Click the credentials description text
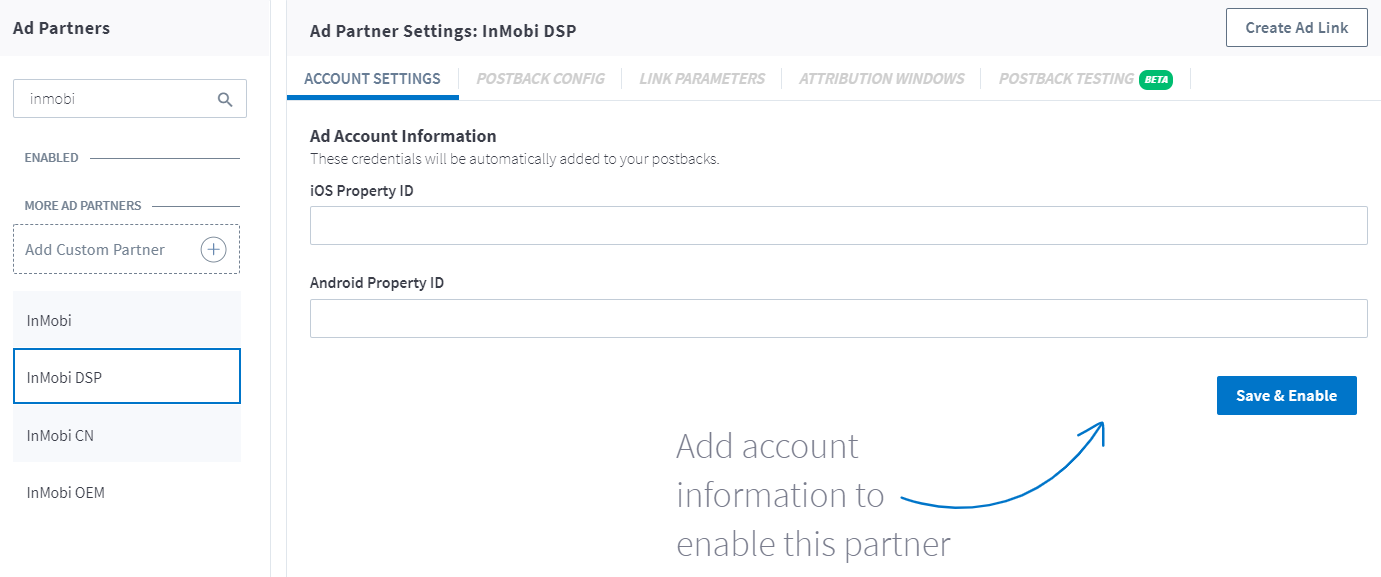1381x577 pixels. point(515,159)
